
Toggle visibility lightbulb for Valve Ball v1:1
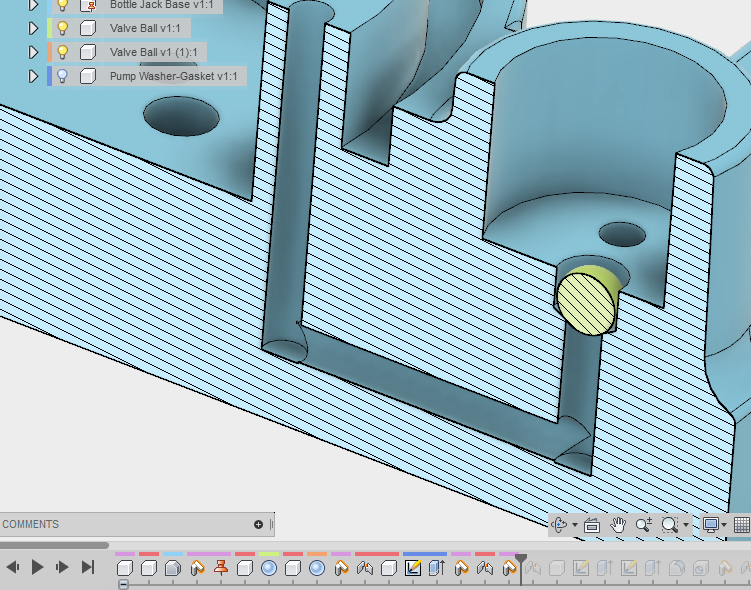[x=62, y=28]
